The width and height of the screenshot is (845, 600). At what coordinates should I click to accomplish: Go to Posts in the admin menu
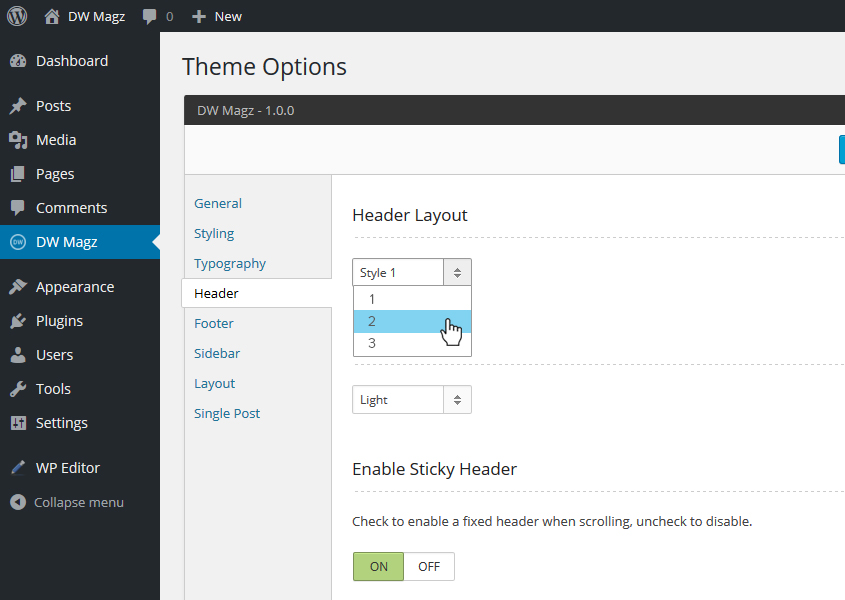(x=80, y=106)
